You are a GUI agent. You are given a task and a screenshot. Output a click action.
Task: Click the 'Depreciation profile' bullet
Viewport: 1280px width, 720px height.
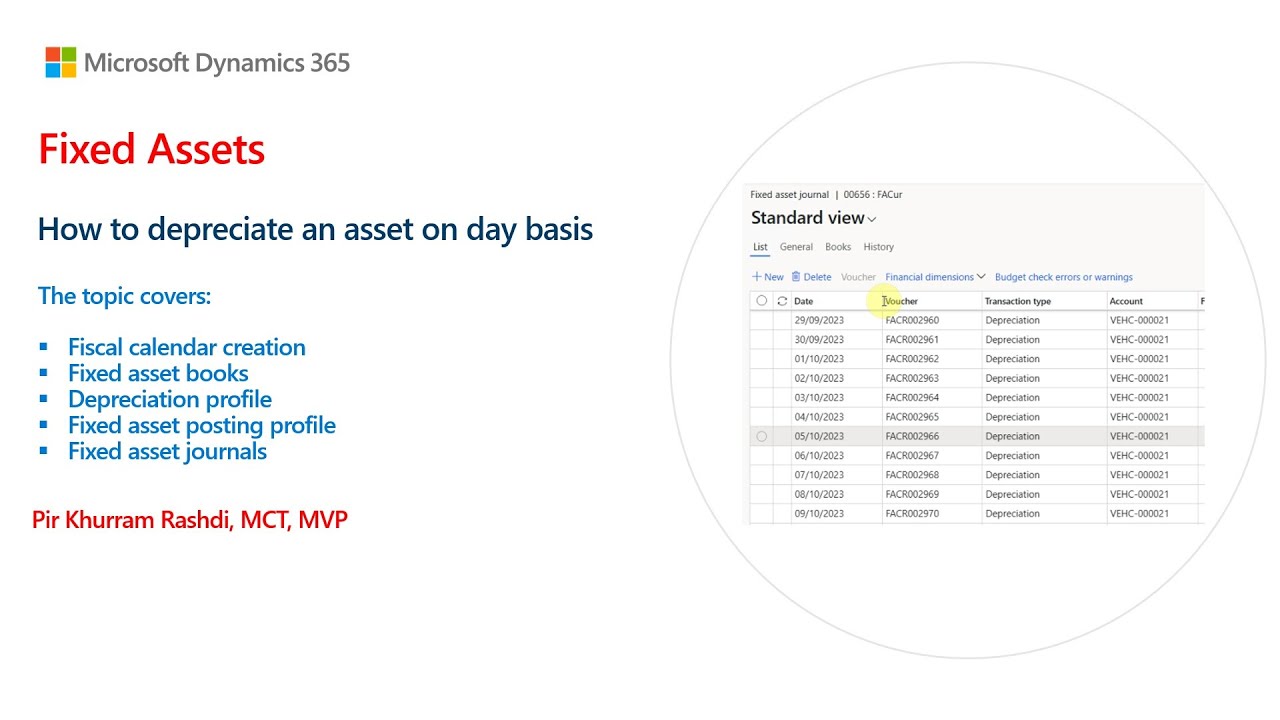point(170,399)
